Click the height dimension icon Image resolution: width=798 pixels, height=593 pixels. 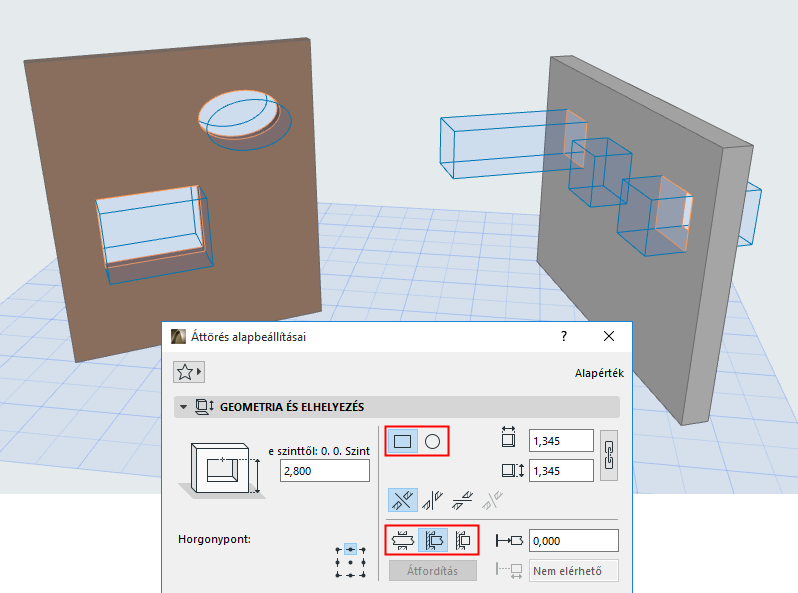(x=512, y=470)
